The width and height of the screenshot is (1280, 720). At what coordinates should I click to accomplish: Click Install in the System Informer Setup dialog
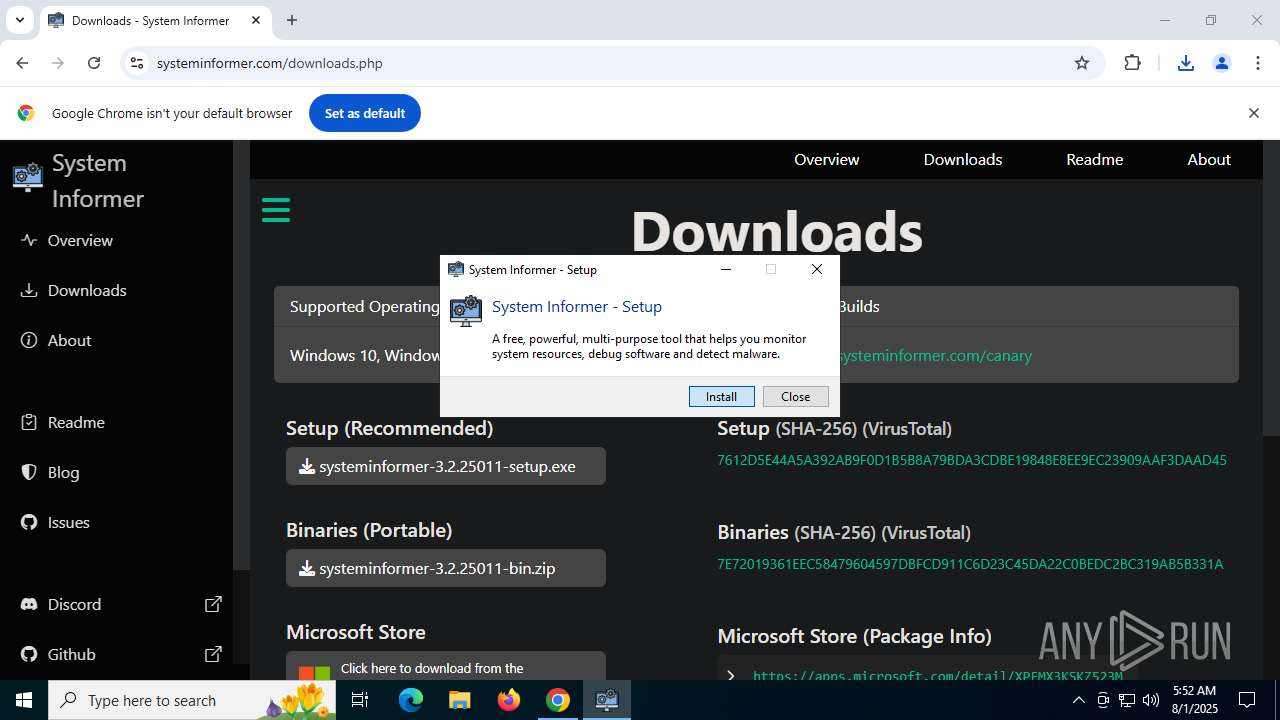click(721, 397)
